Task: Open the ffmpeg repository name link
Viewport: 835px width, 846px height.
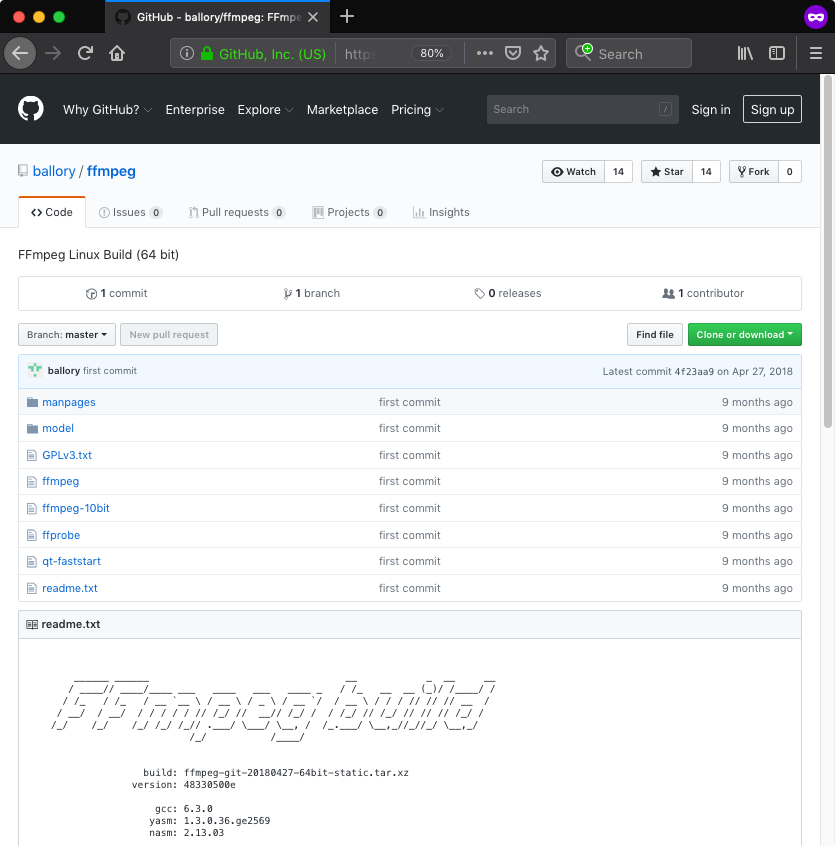Action: point(111,171)
